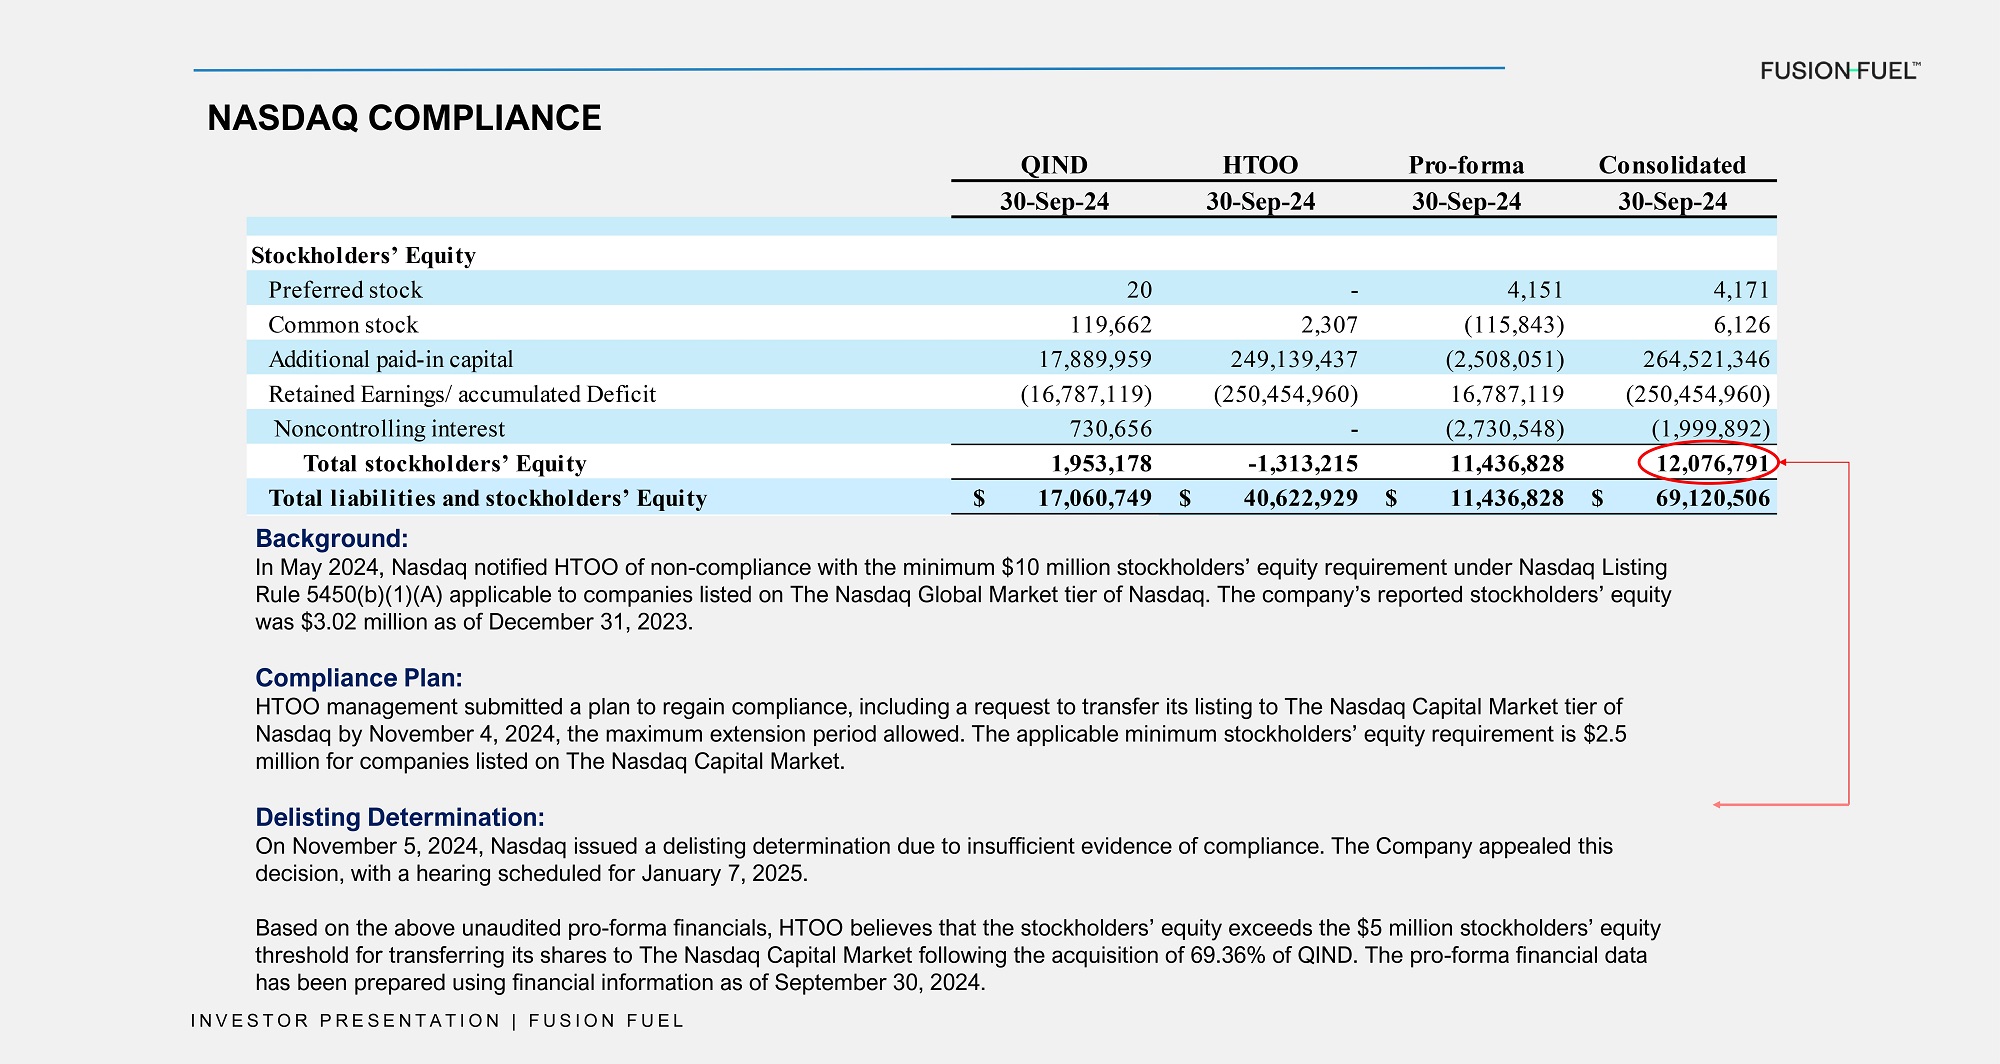This screenshot has width=2000, height=1064.
Task: Click the Delisting Determination section heading
Action: (399, 817)
